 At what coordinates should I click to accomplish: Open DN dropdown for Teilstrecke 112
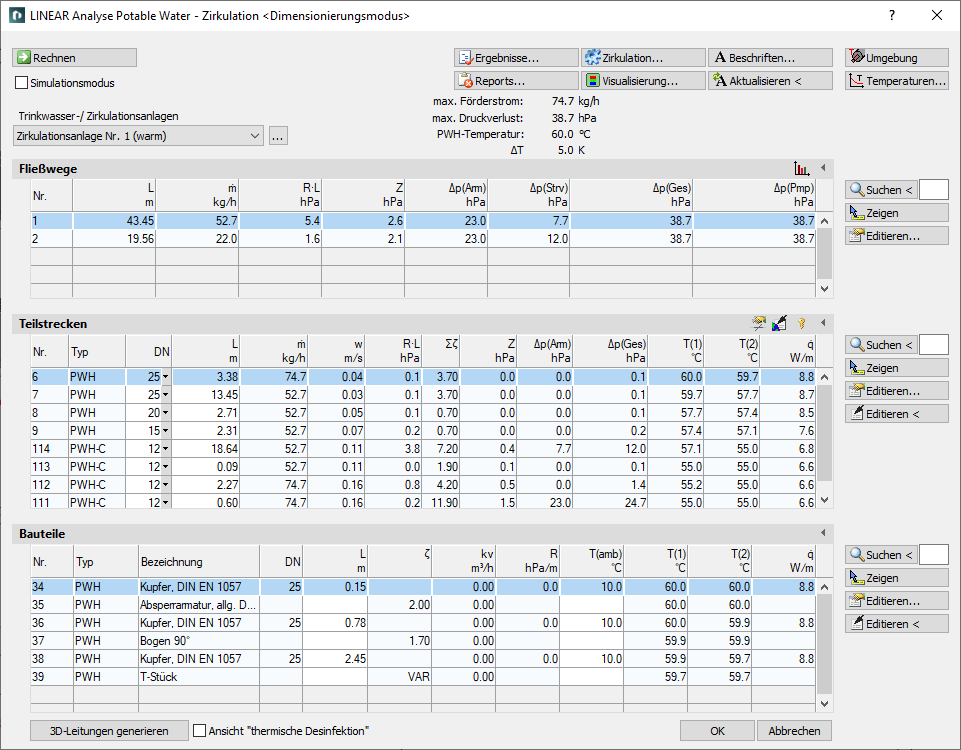(165, 485)
